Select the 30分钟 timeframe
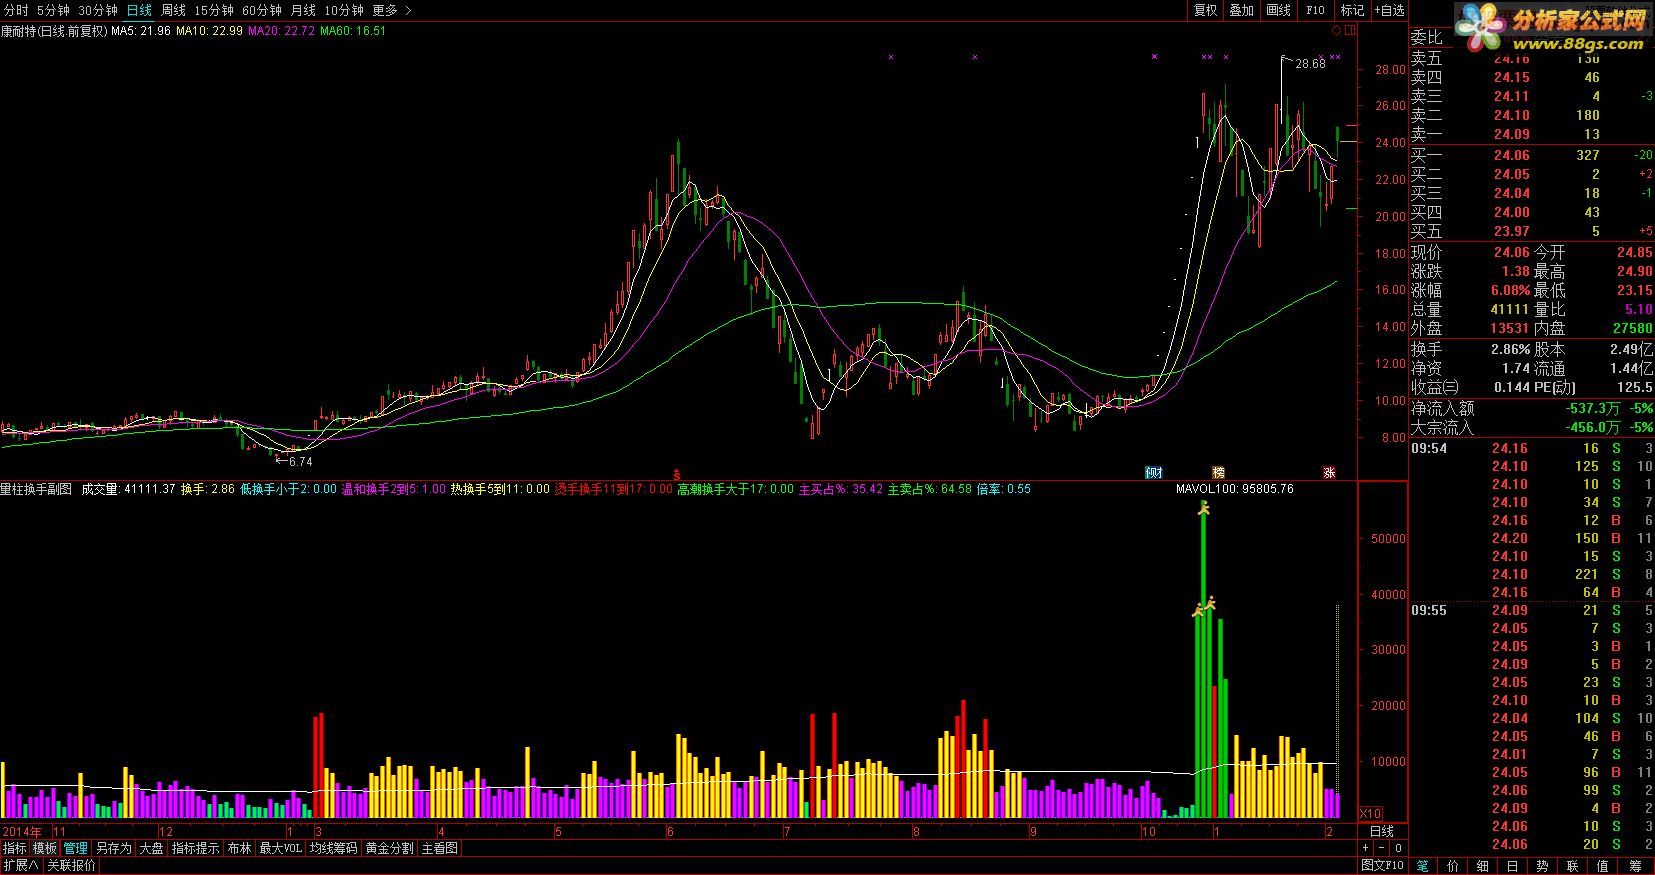1655x875 pixels. tap(97, 10)
